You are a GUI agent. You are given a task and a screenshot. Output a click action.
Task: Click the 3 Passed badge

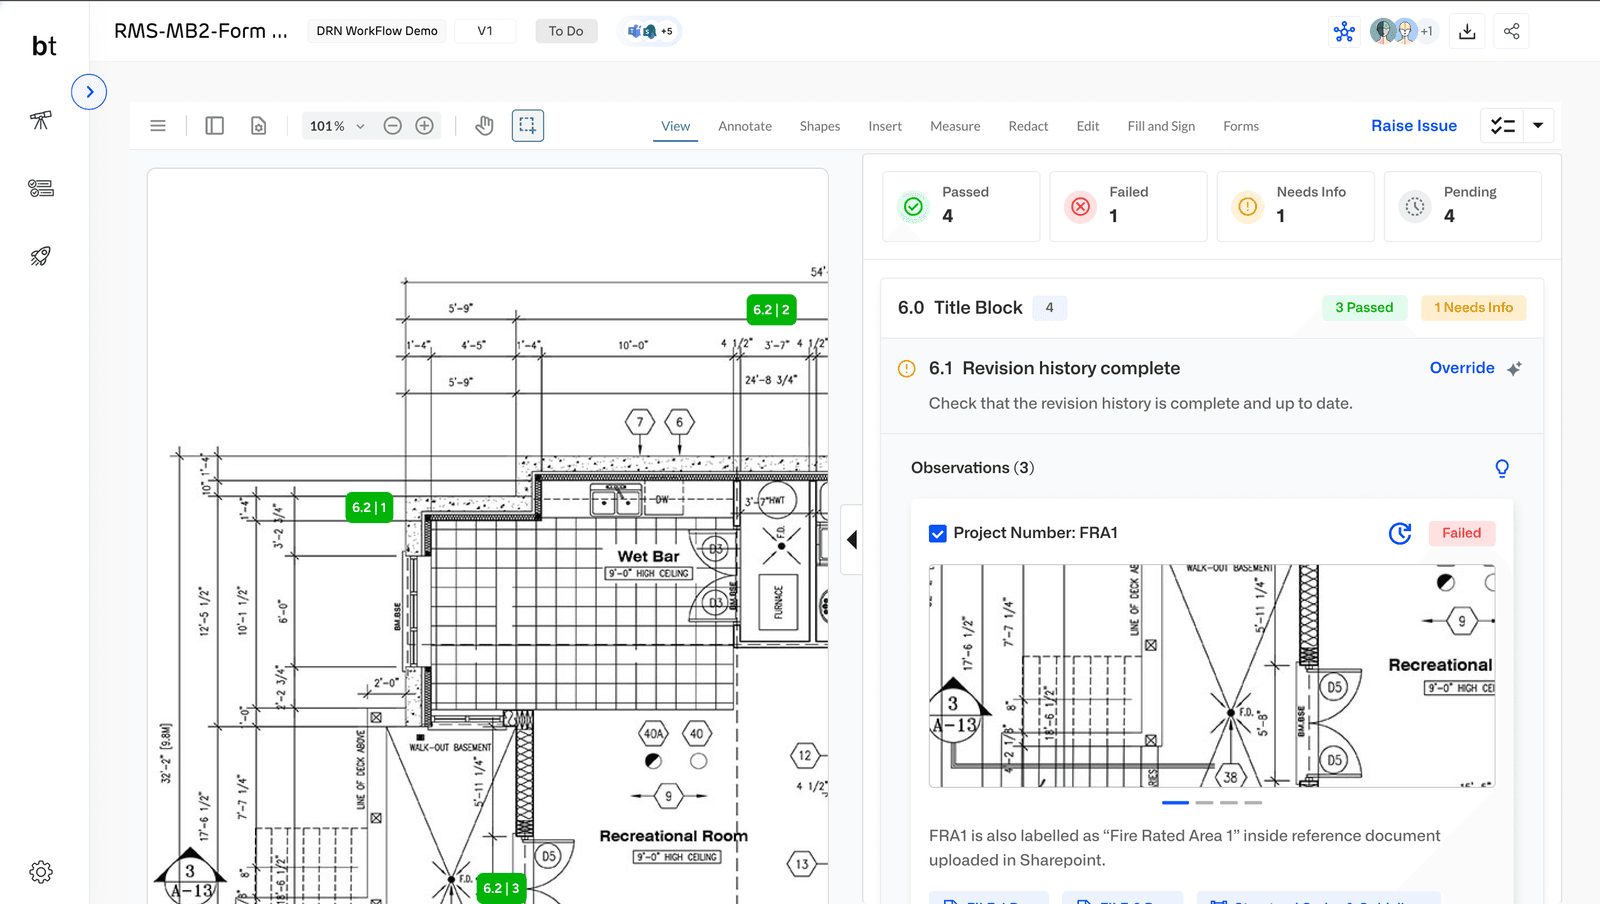tap(1364, 308)
